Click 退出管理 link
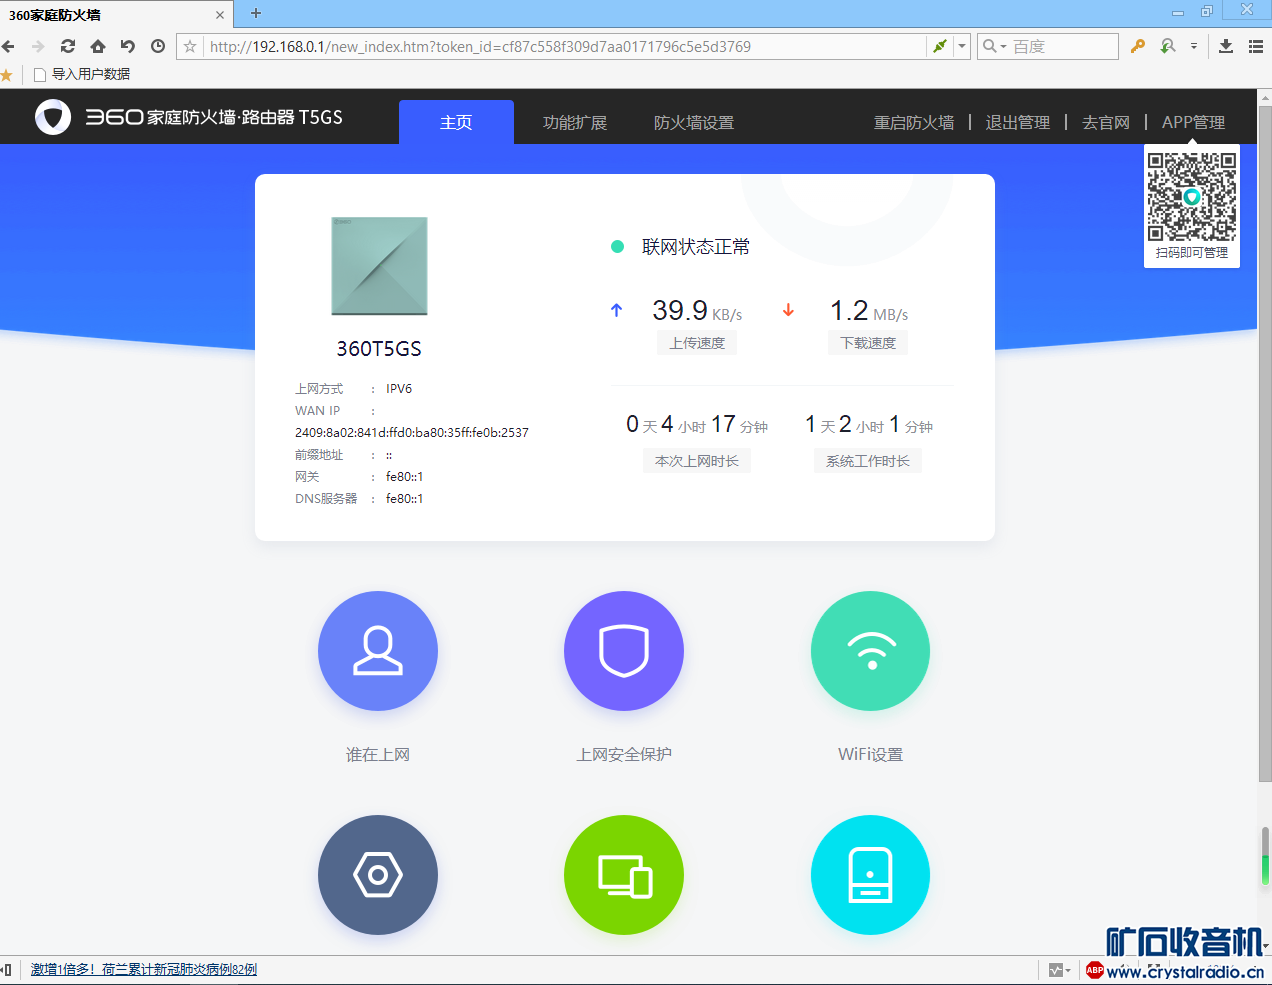This screenshot has width=1272, height=985. point(1018,122)
